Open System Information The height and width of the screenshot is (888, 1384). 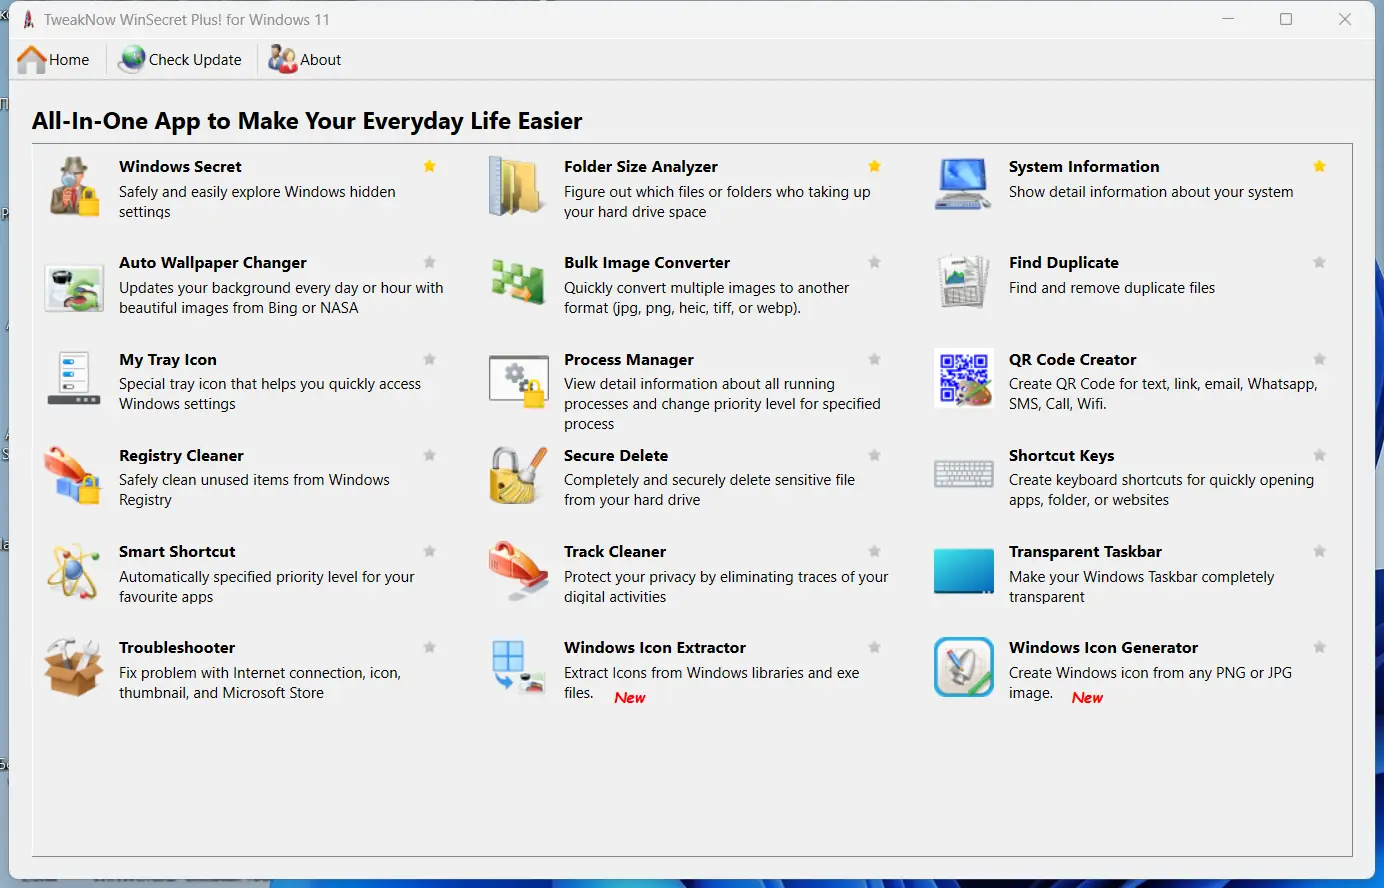pyautogui.click(x=1084, y=166)
